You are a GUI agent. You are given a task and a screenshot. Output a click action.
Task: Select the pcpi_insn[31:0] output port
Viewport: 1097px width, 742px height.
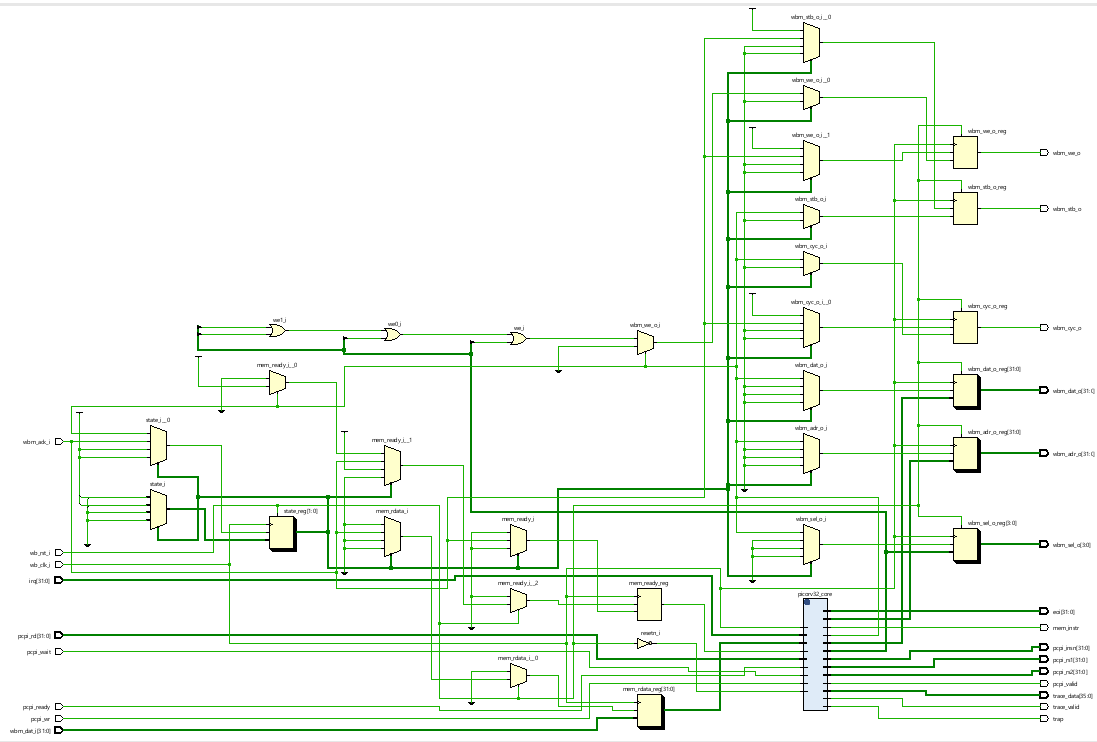[1045, 647]
